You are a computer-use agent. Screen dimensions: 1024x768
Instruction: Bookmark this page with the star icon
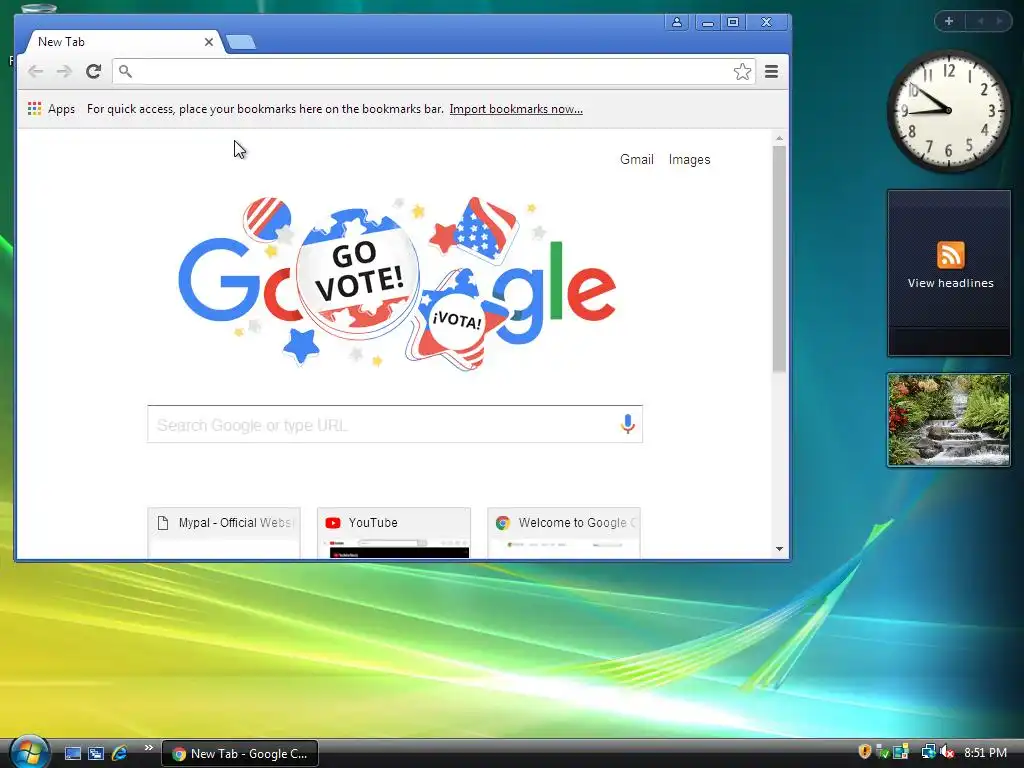click(x=742, y=71)
